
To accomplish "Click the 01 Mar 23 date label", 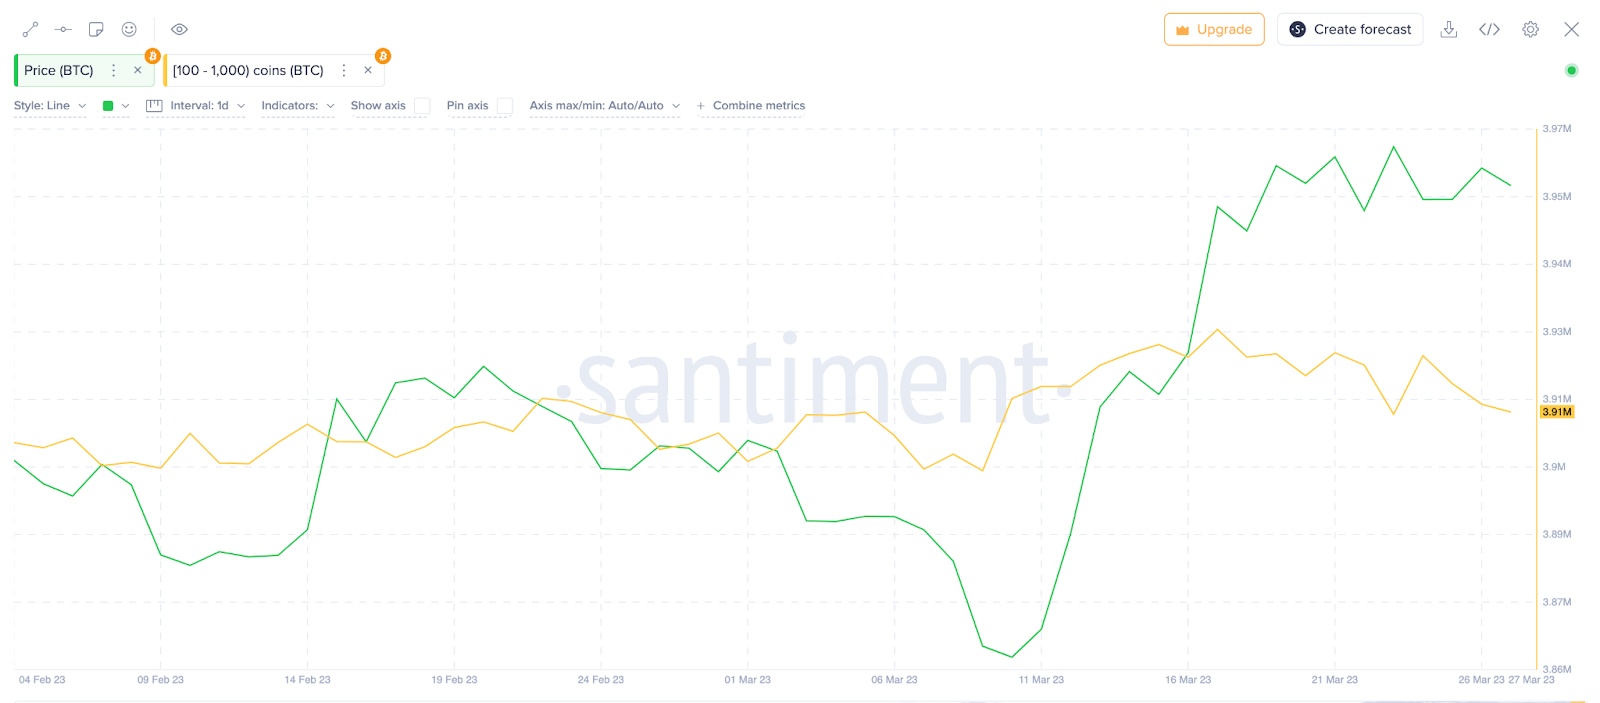I will tap(748, 680).
